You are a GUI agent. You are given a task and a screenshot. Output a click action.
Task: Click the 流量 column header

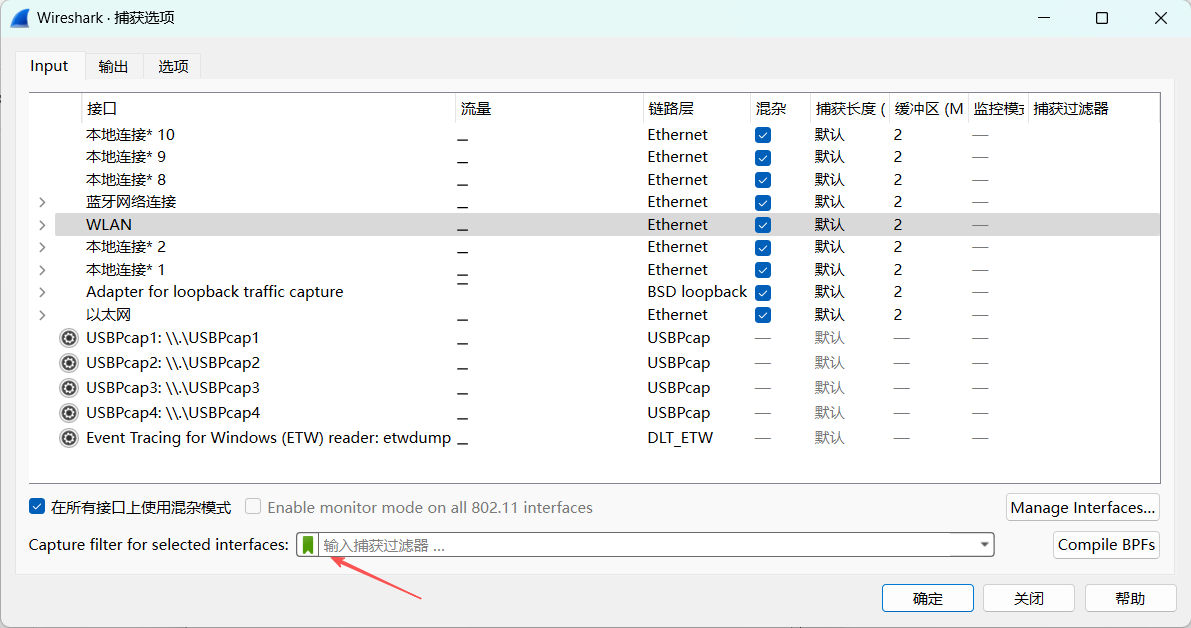click(548, 109)
